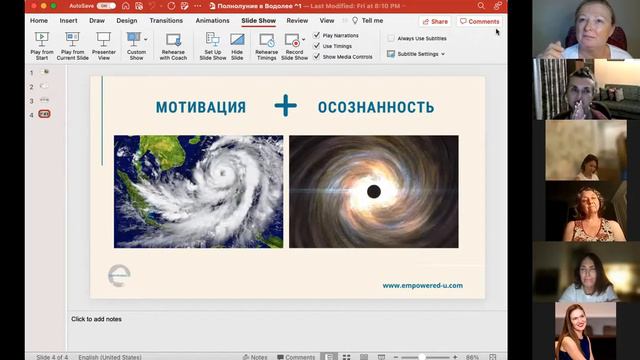Toggle Notes in the status bar
The height and width of the screenshot is (360, 640).
point(255,357)
